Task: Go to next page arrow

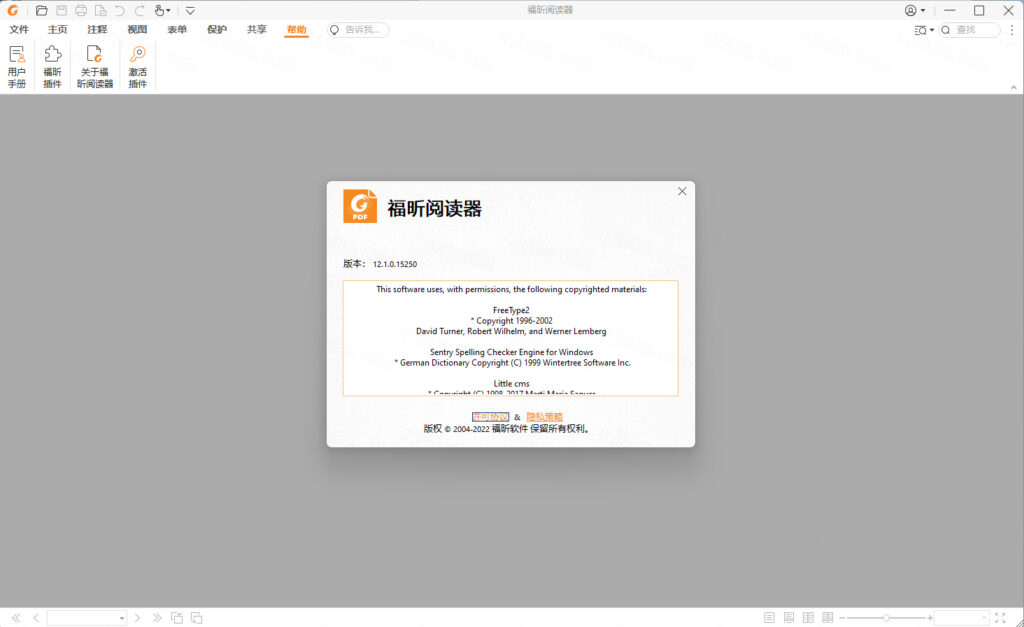Action: 137,618
